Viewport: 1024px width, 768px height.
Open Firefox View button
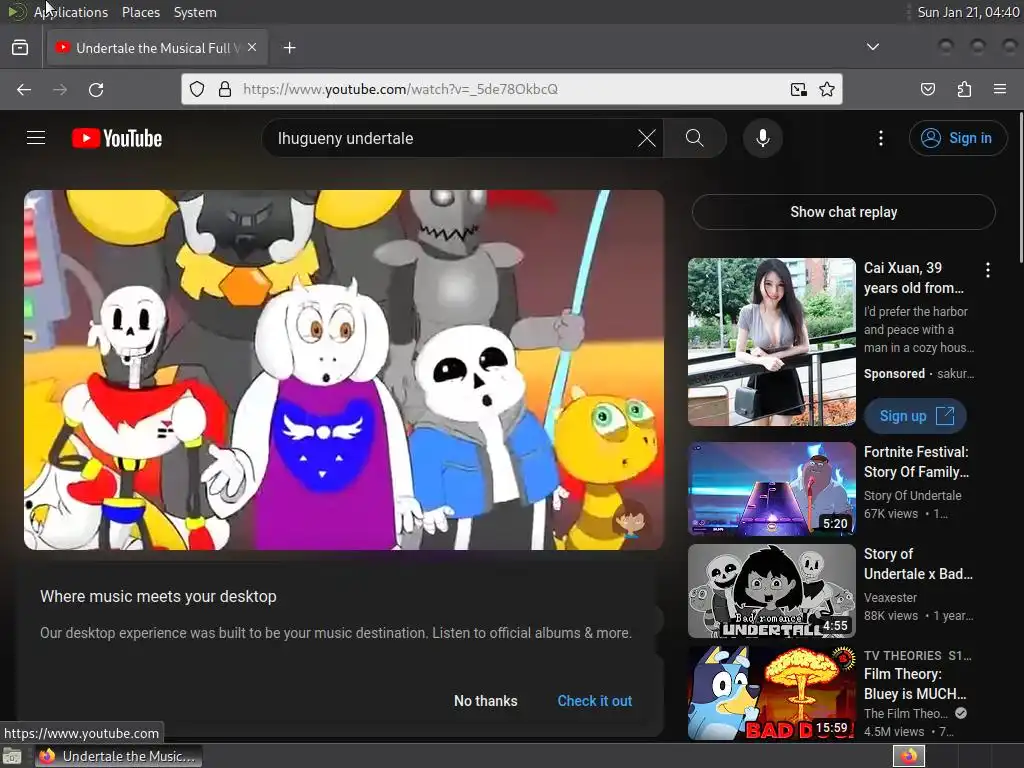click(x=20, y=48)
